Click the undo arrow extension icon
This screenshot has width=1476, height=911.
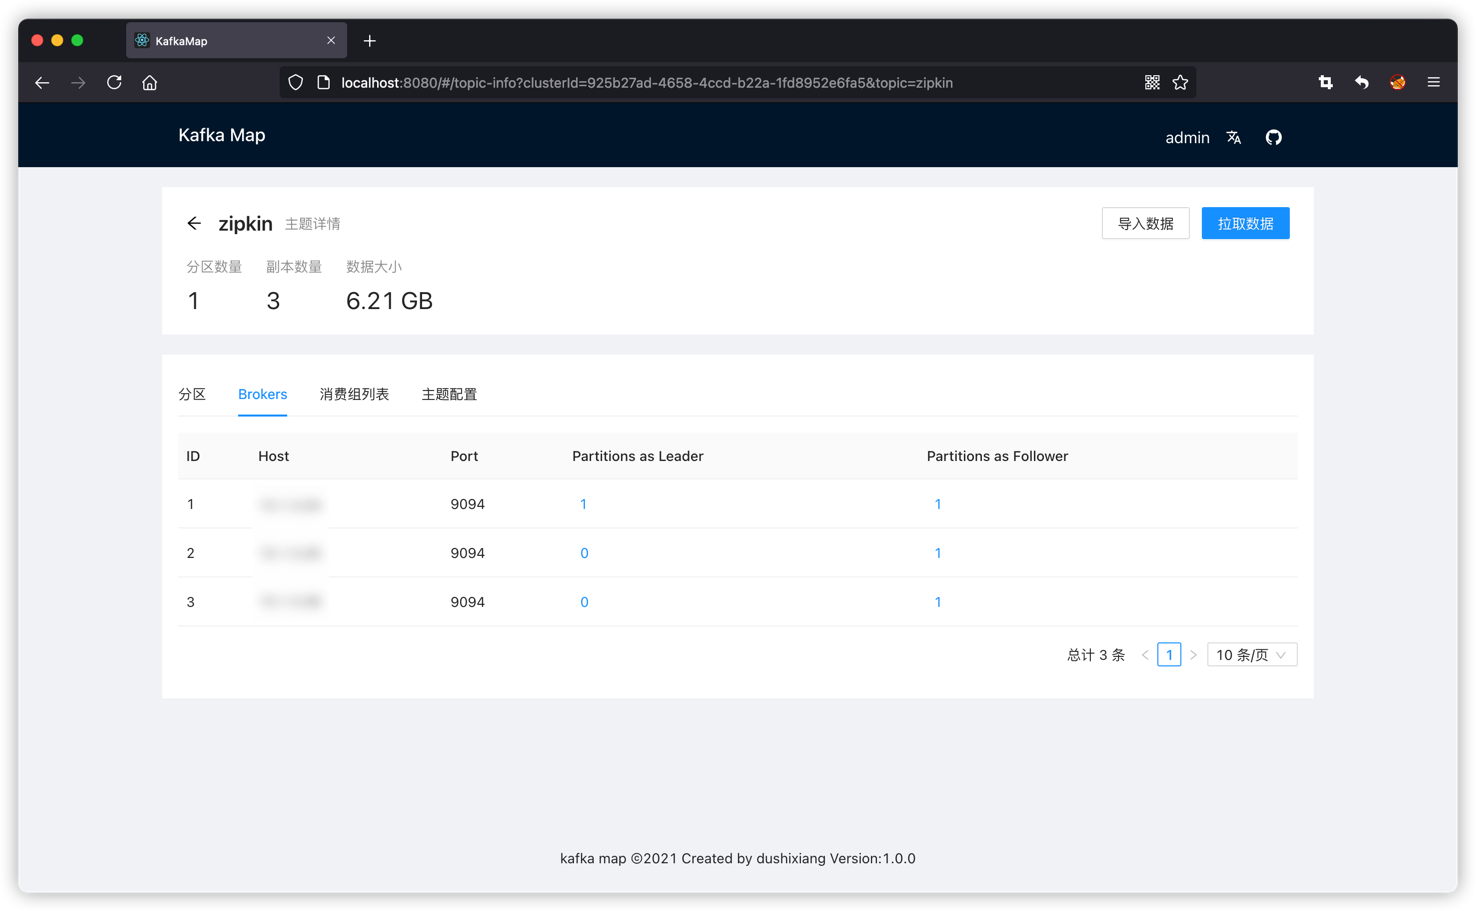coord(1362,83)
